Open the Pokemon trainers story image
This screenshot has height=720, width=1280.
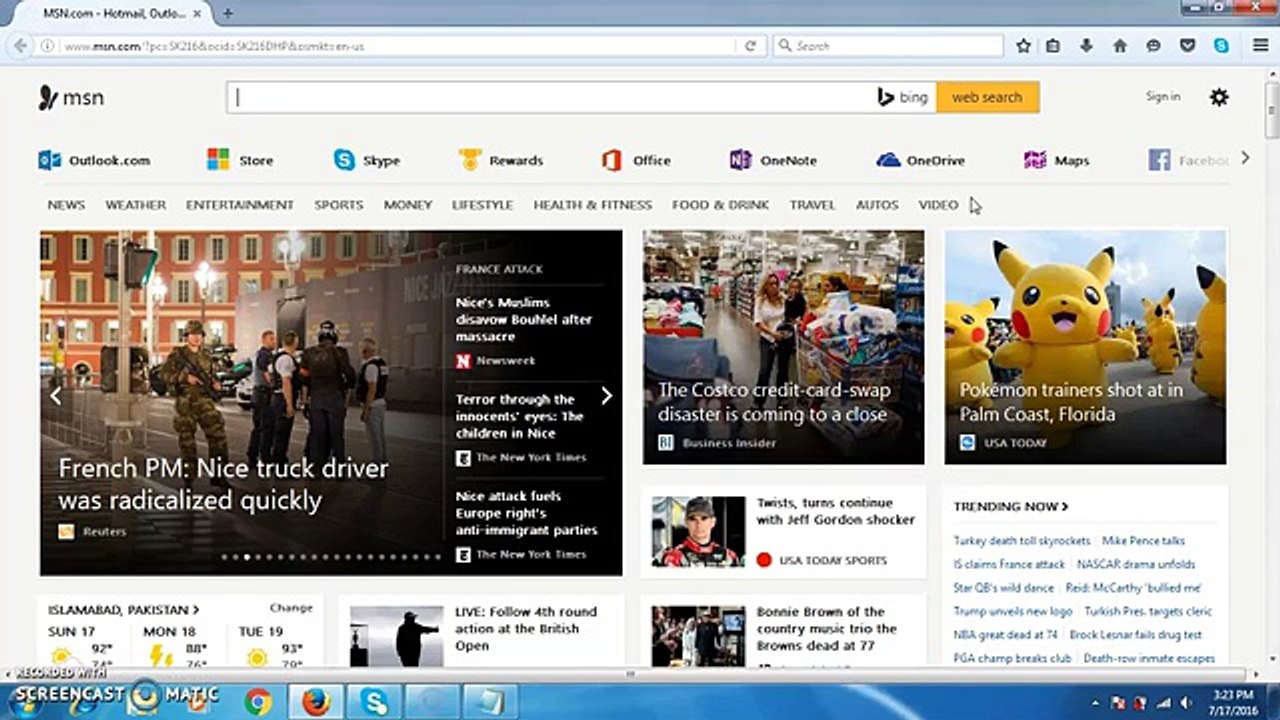click(x=1085, y=347)
